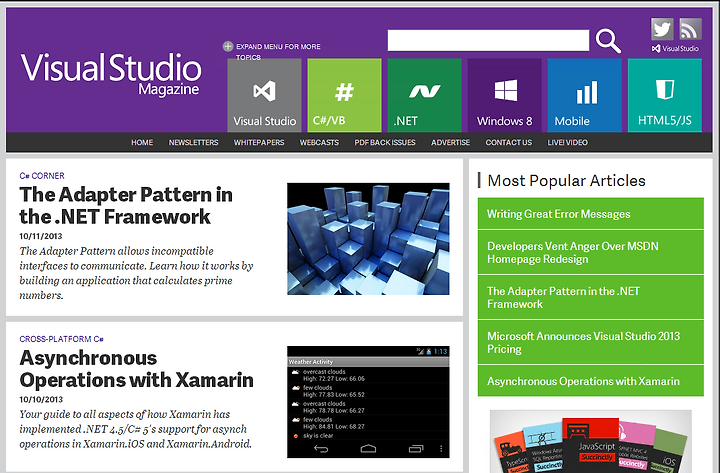
Task: Go to HOME in navigation bar
Action: [x=142, y=142]
